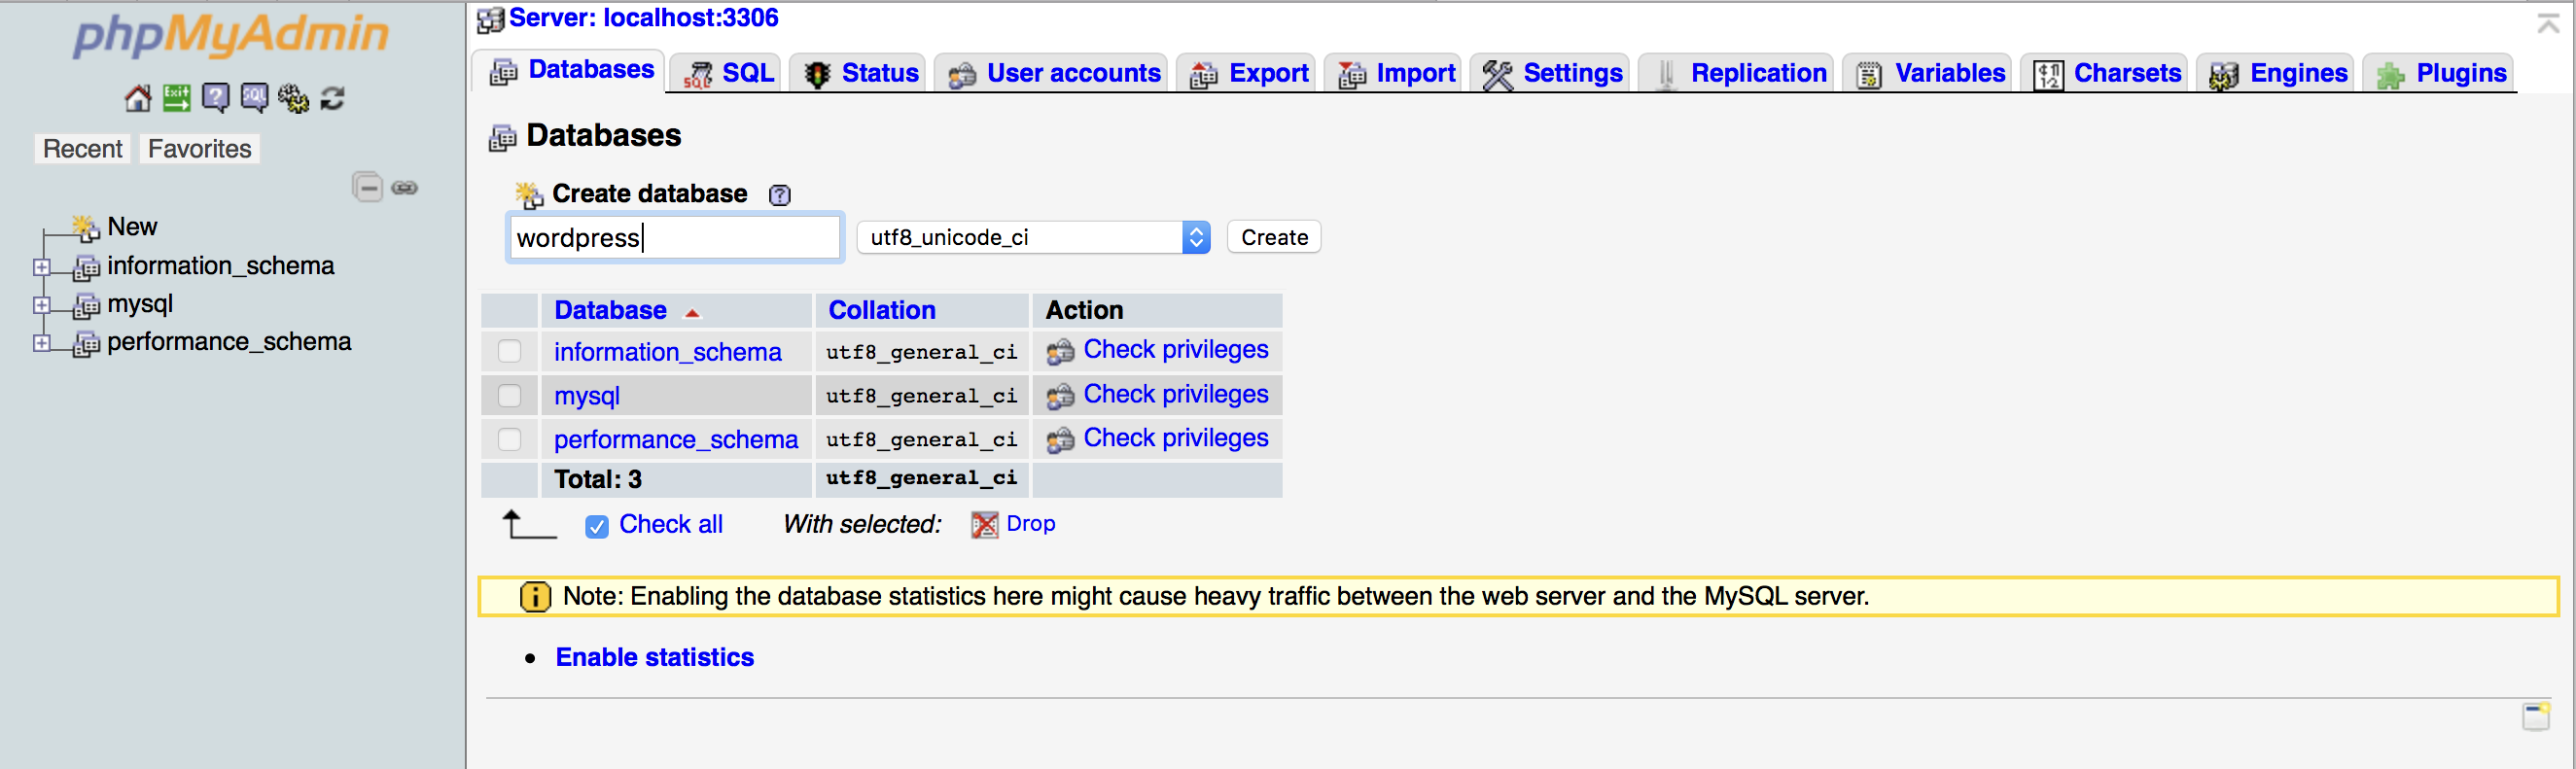Image resolution: width=2576 pixels, height=769 pixels.
Task: Open the User accounts tab
Action: (x=1053, y=73)
